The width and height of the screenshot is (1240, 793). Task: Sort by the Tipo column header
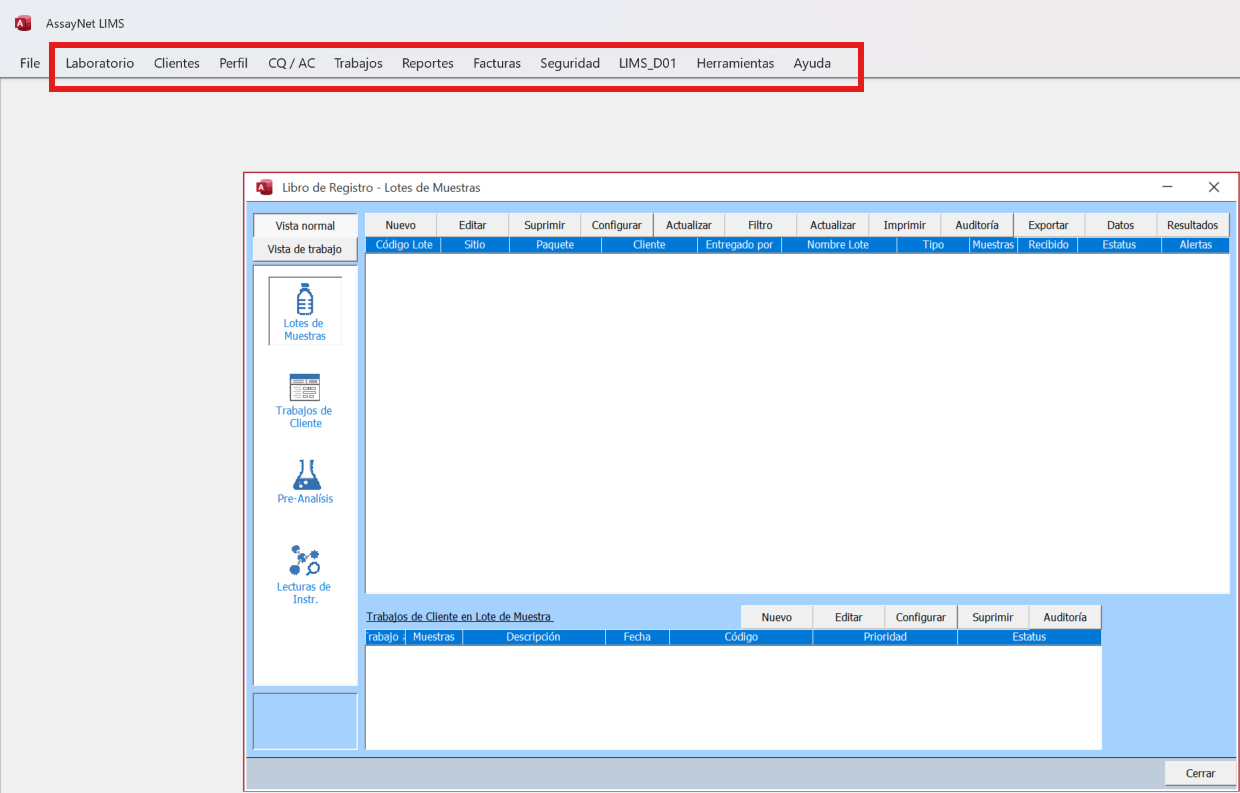[x=934, y=245]
